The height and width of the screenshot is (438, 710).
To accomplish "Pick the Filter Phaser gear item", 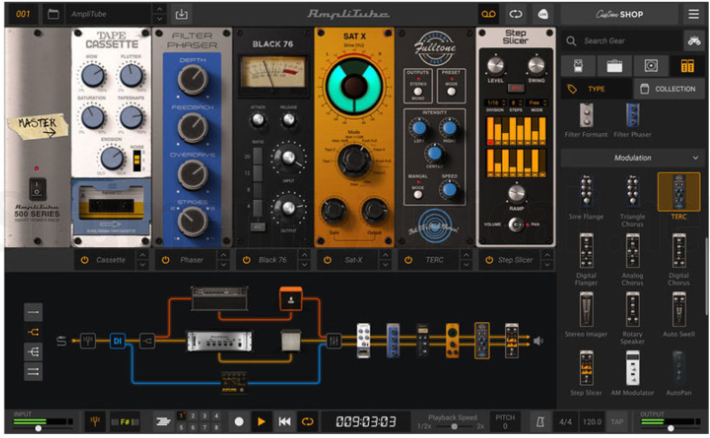I will 633,120.
